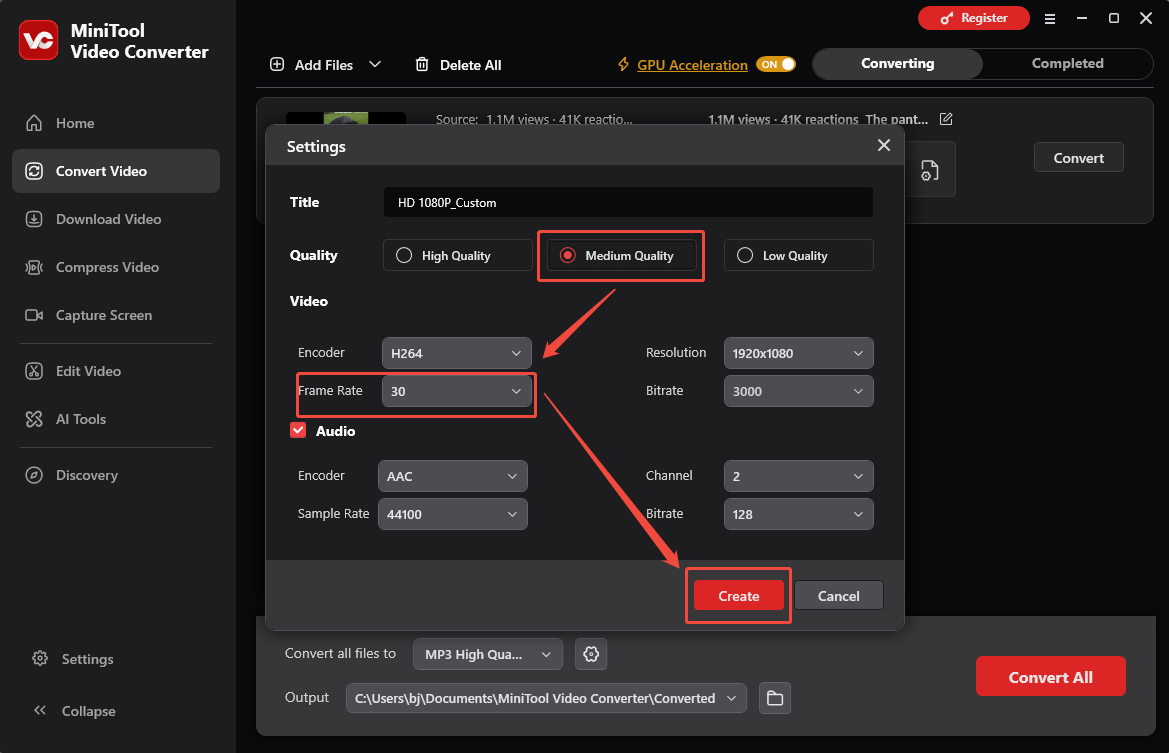Open Home in the sidebar

point(116,123)
